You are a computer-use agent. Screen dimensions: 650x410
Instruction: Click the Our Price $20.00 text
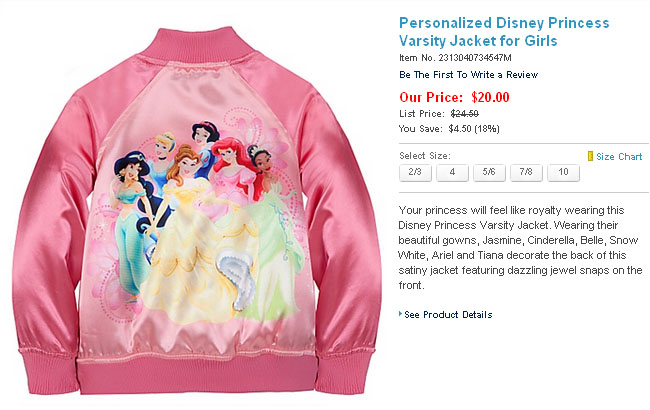454,97
